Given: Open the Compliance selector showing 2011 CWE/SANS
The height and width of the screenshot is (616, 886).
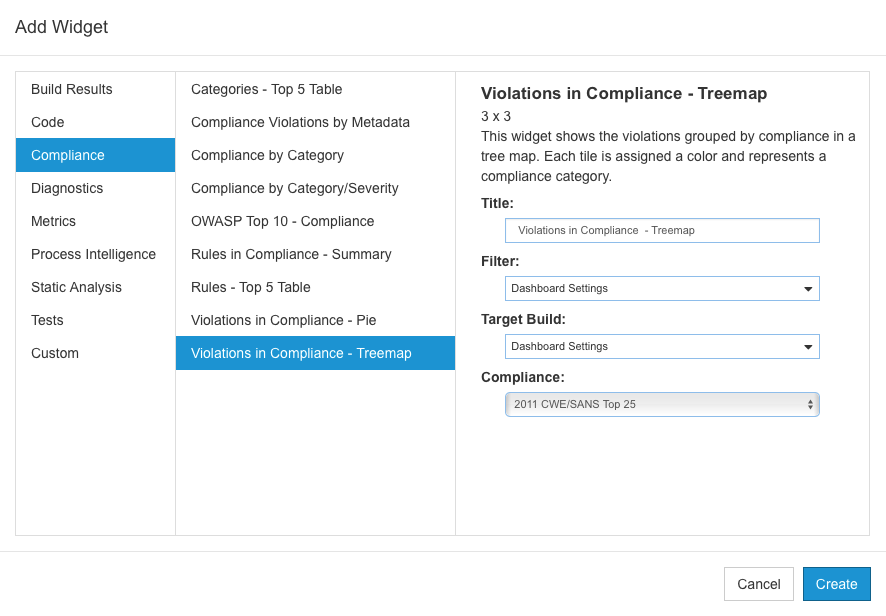Looking at the screenshot, I should point(662,405).
